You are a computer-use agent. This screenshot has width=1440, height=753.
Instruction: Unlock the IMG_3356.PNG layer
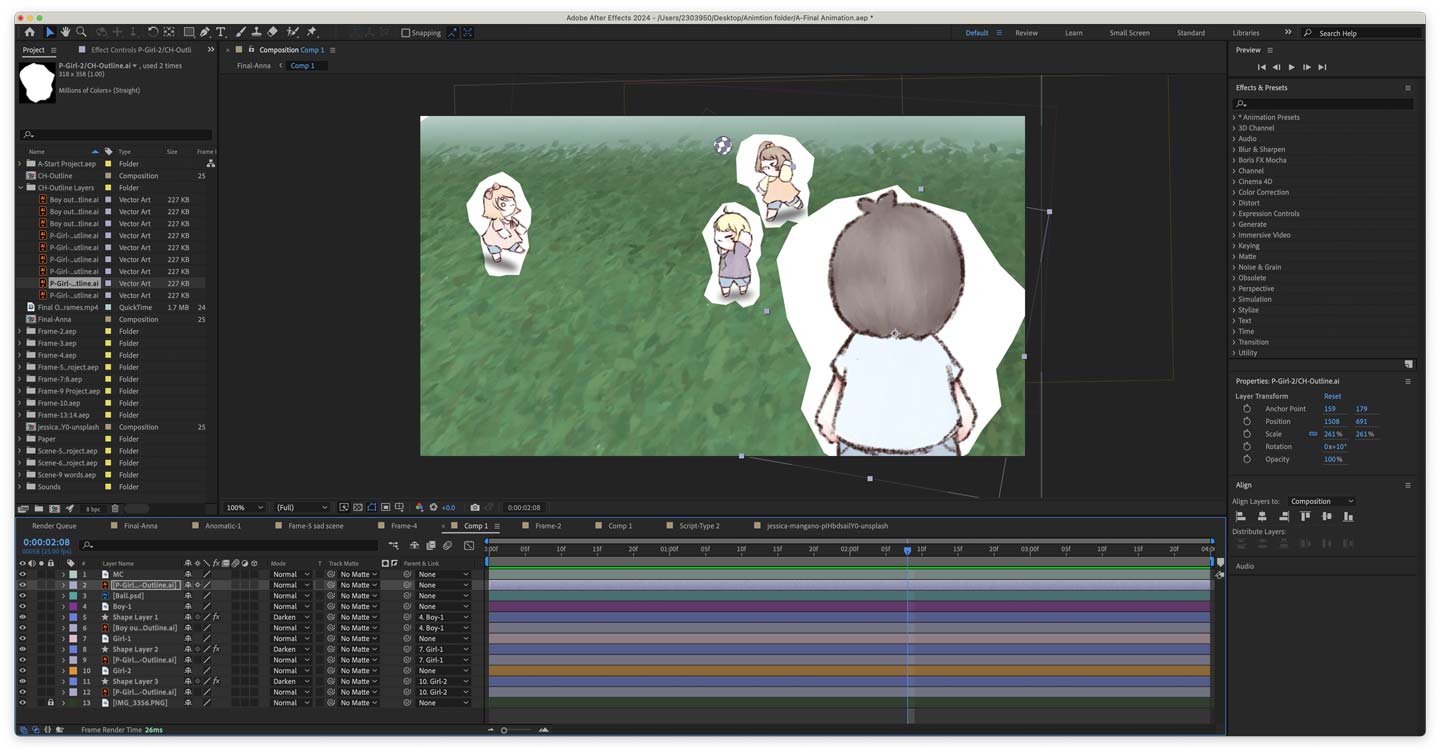(51, 703)
